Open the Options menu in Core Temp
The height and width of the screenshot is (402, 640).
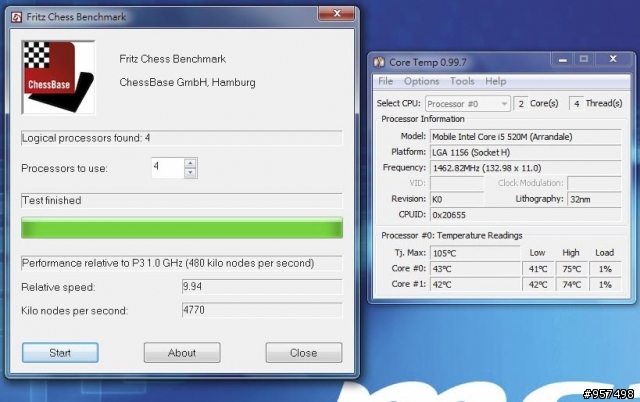422,81
